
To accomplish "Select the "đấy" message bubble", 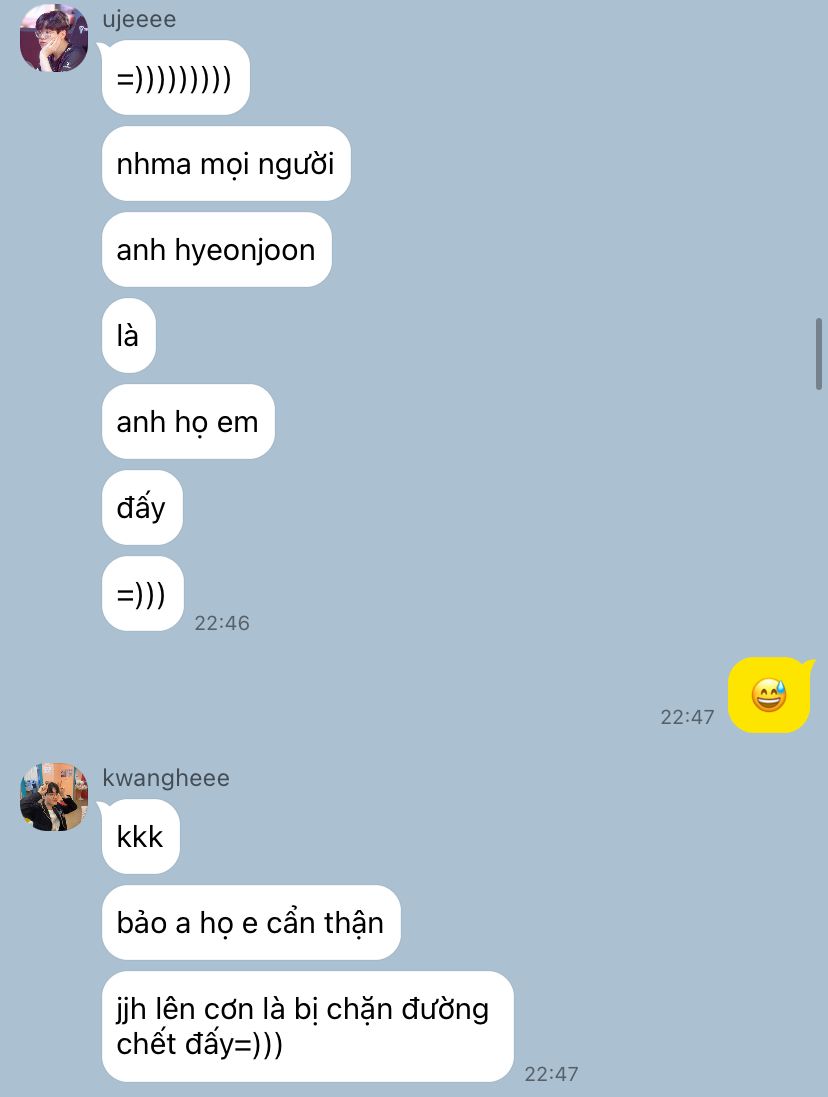I will 142,508.
